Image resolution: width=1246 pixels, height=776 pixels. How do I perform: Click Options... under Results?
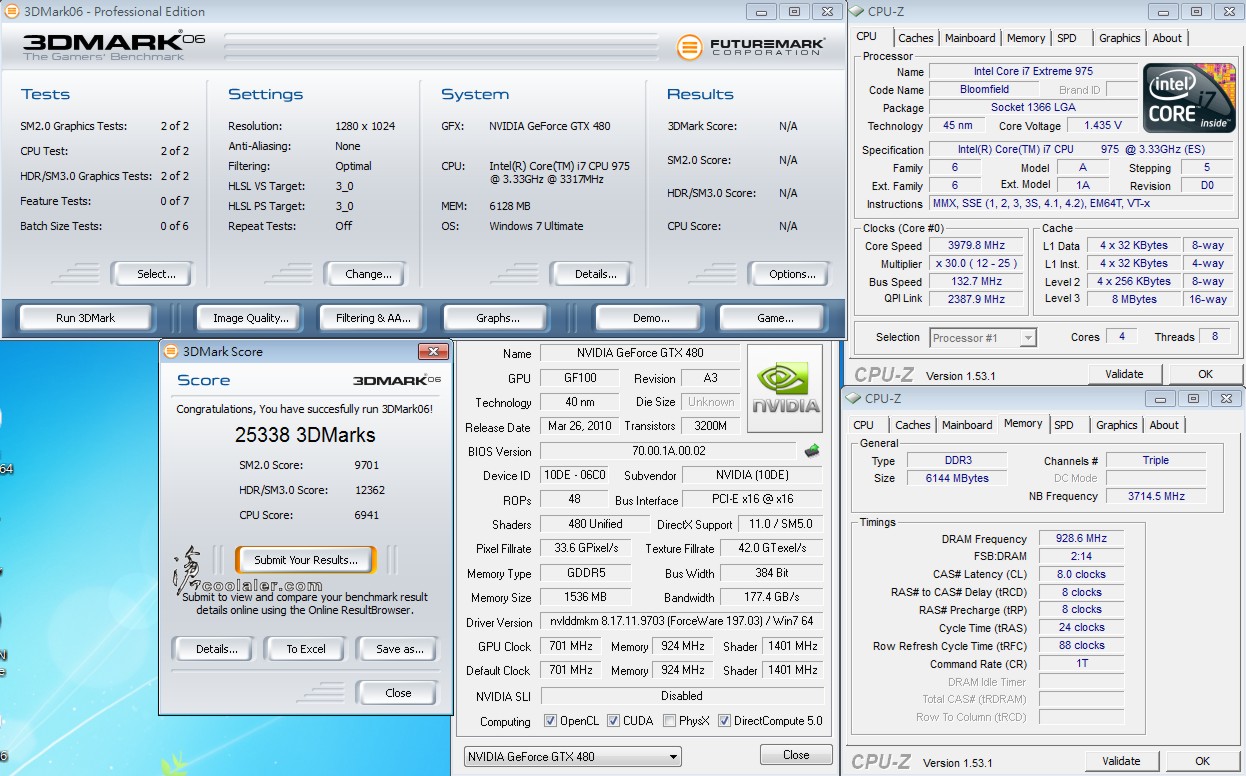pos(792,274)
